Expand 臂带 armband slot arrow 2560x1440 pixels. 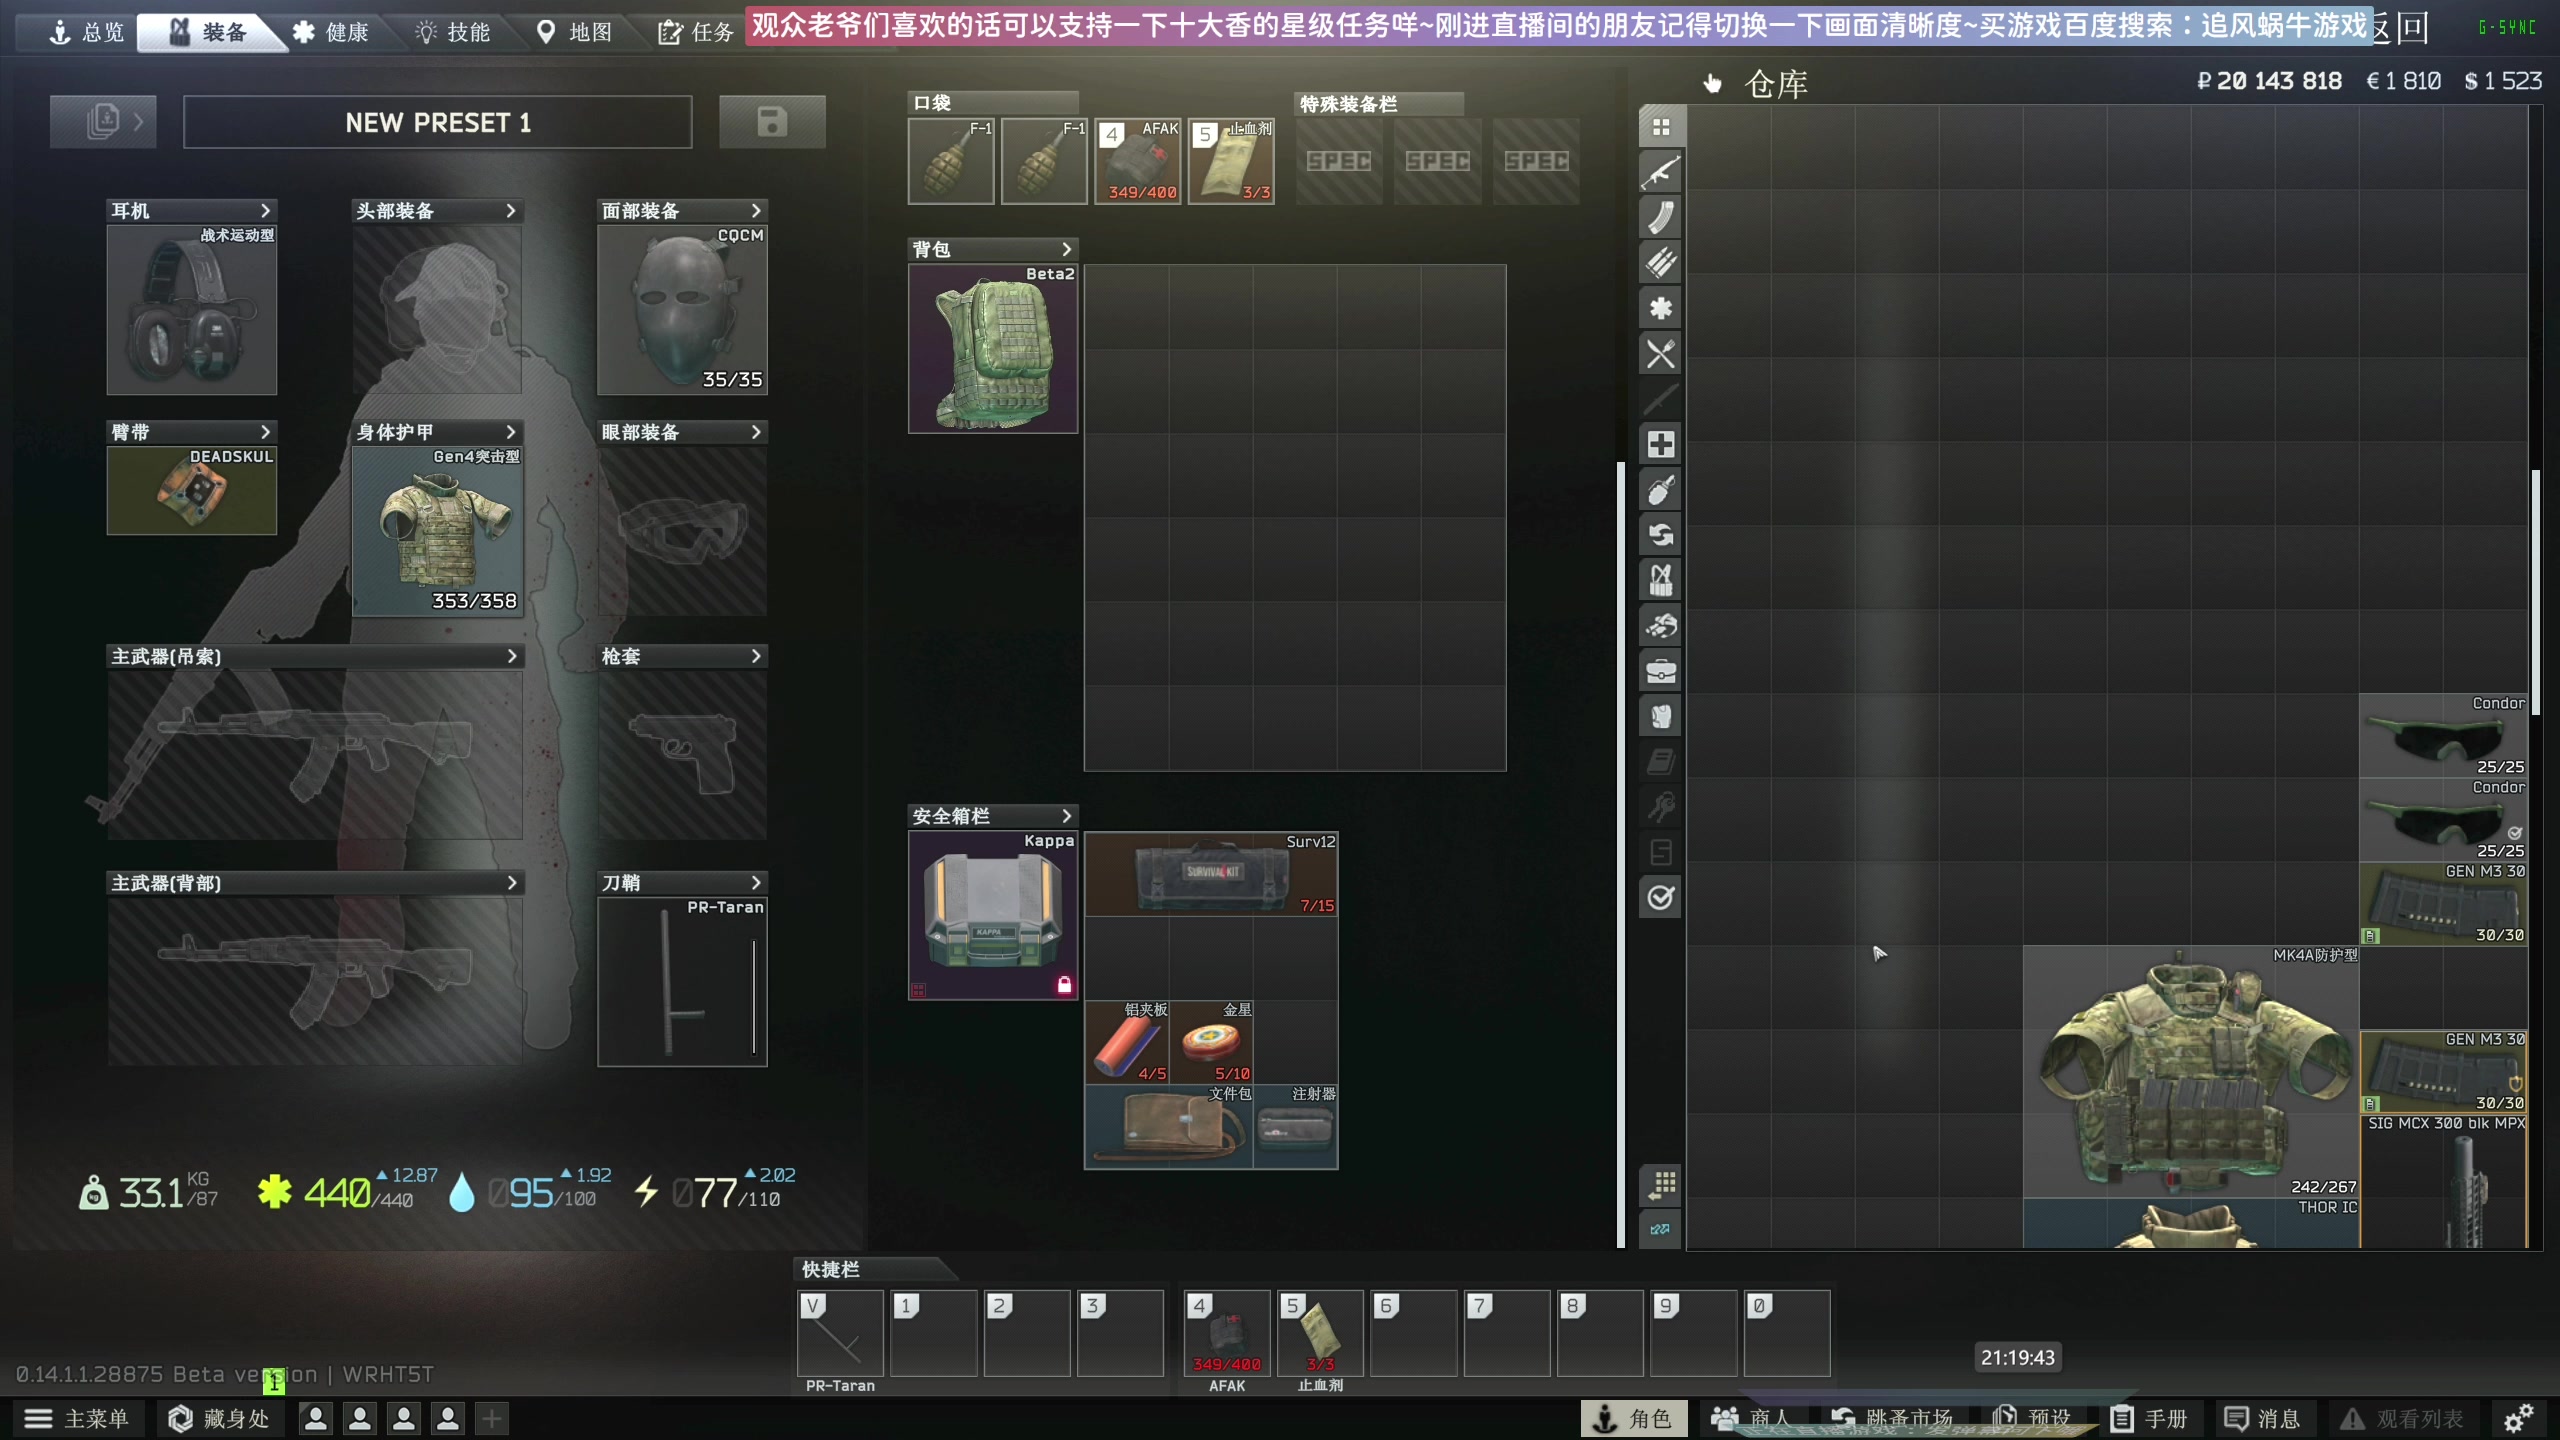click(265, 432)
